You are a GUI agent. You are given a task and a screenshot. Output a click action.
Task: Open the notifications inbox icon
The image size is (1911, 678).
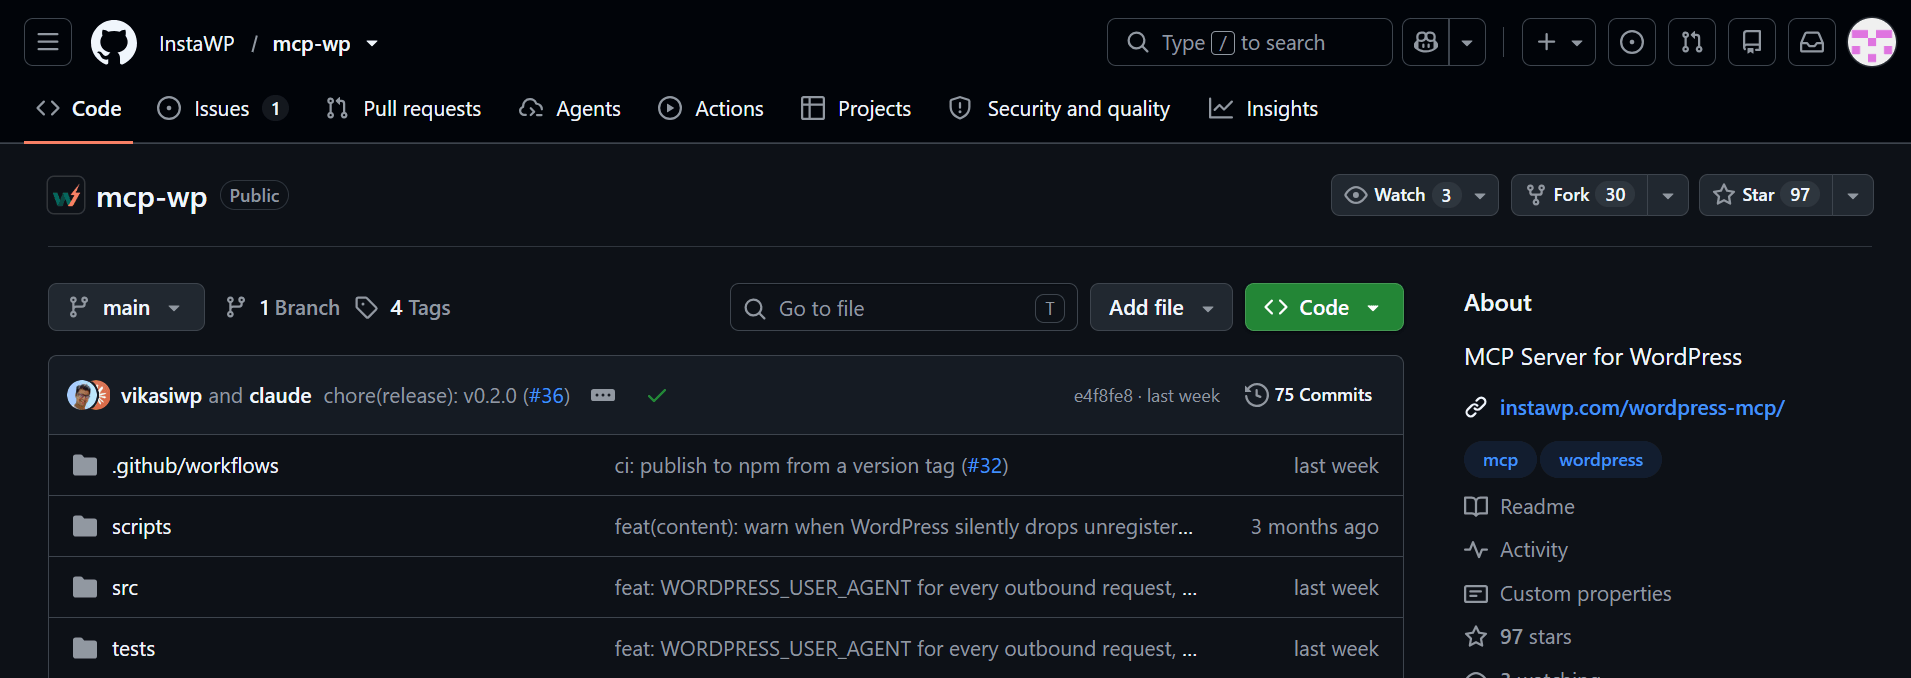1812,42
